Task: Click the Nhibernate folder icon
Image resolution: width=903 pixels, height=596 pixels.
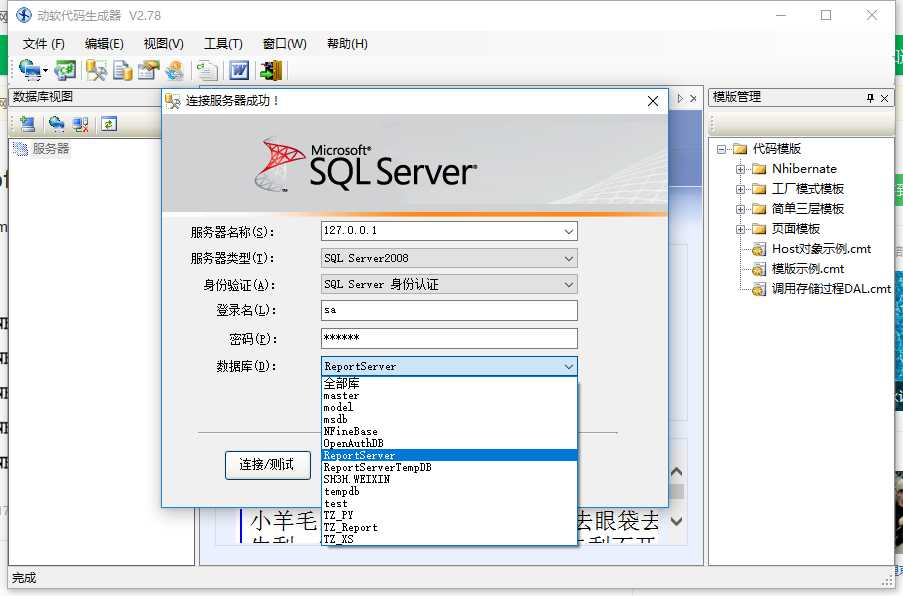Action: tap(759, 169)
